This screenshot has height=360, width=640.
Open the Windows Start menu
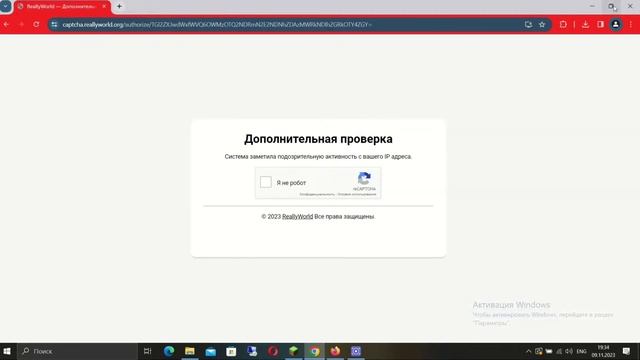click(7, 351)
